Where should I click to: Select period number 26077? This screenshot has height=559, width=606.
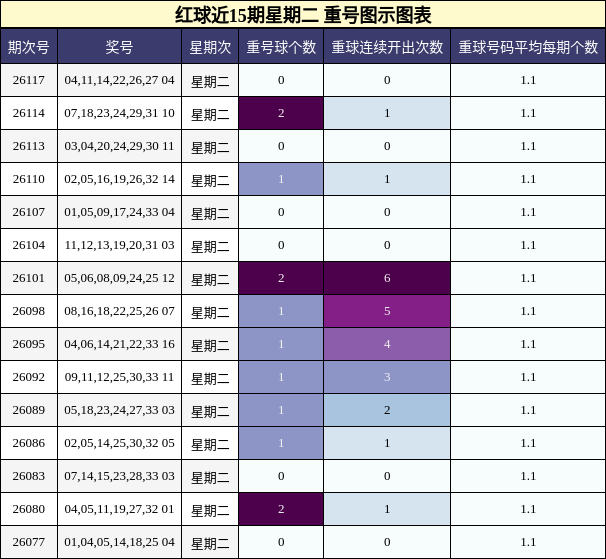click(29, 542)
